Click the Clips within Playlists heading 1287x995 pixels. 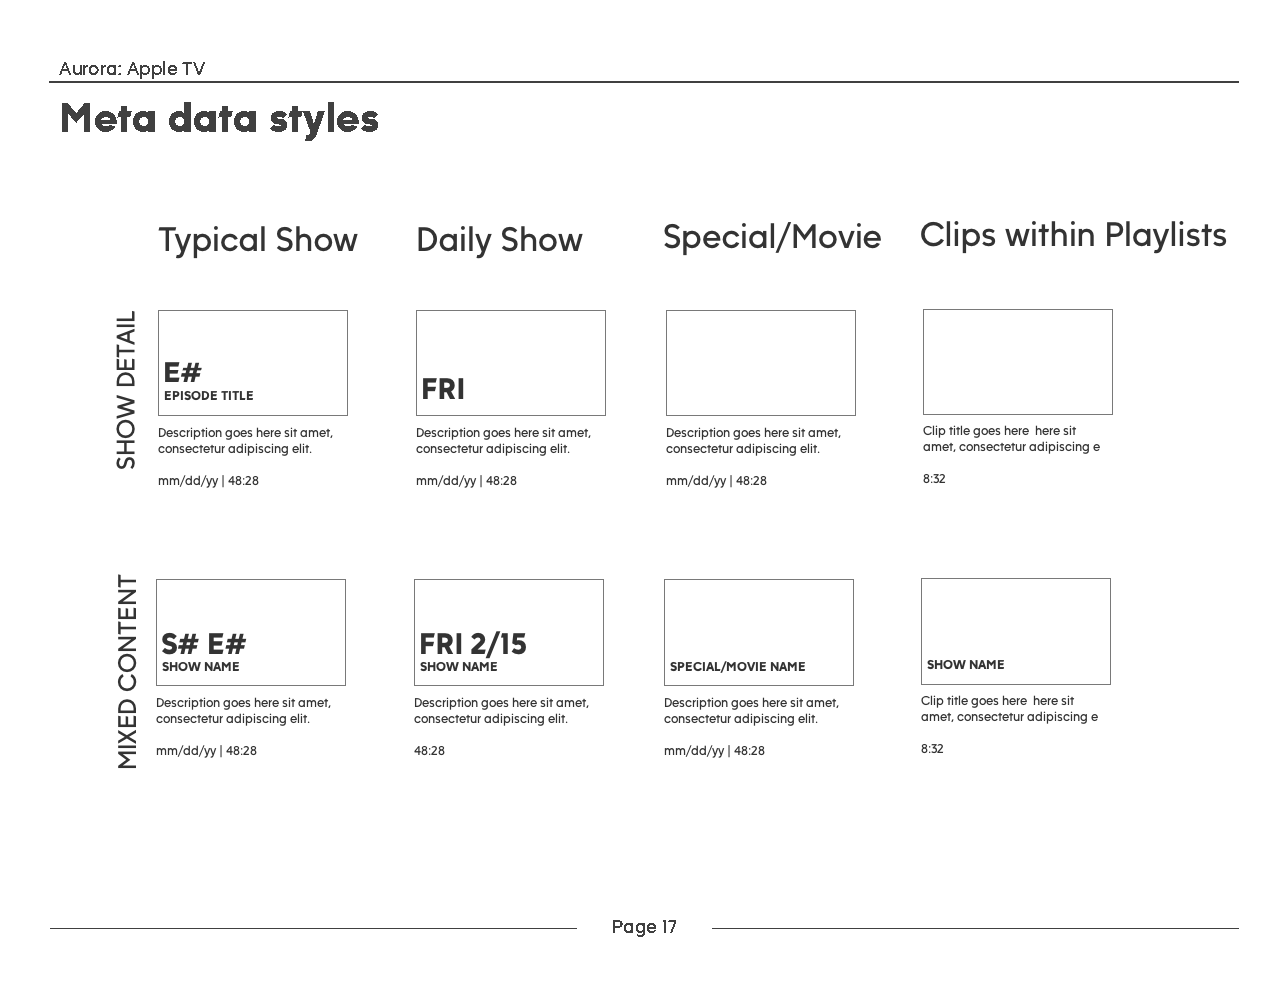click(1073, 235)
